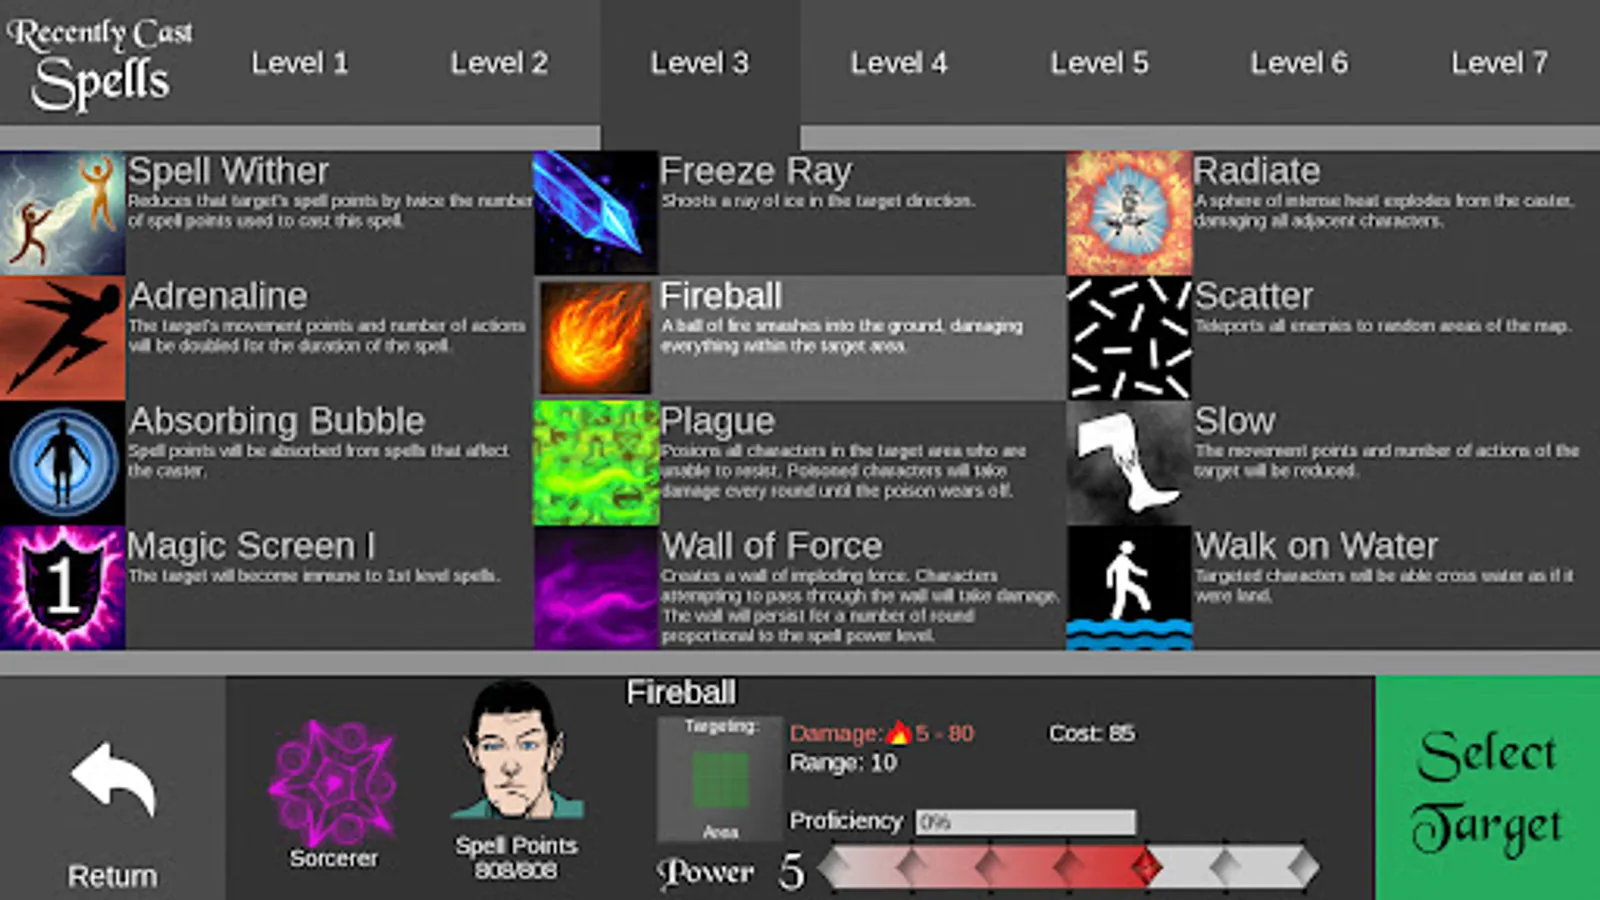Screen dimensions: 1600x900
Task: Open the Recently Cast Spells list
Action: click(100, 63)
